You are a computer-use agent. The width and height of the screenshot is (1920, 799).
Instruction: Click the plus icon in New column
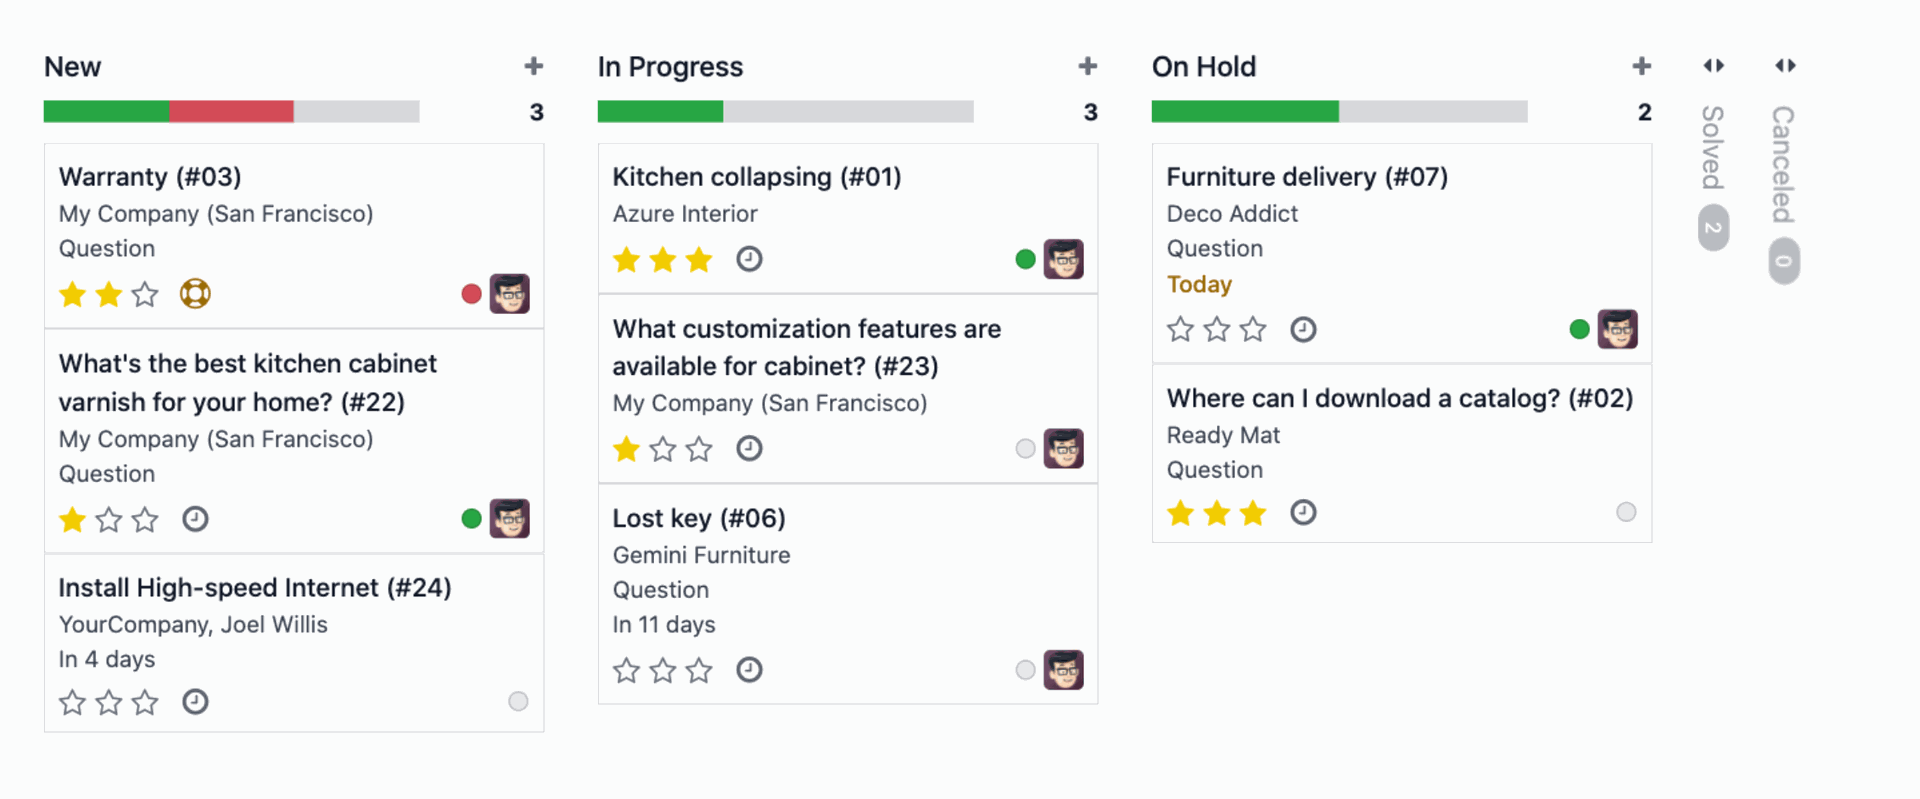coord(534,66)
